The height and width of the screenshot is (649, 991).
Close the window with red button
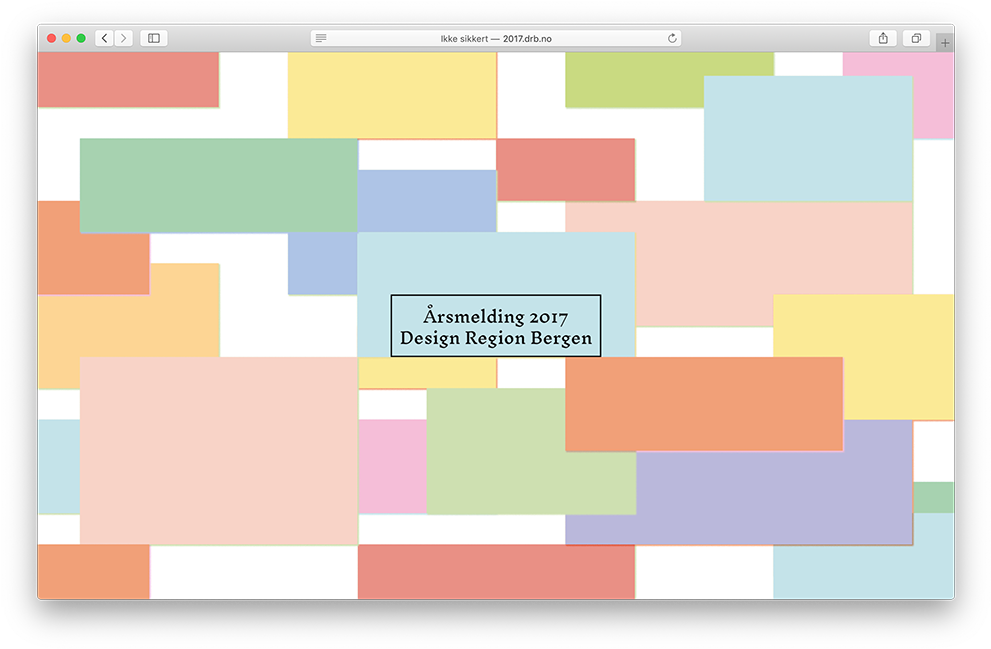coord(52,39)
